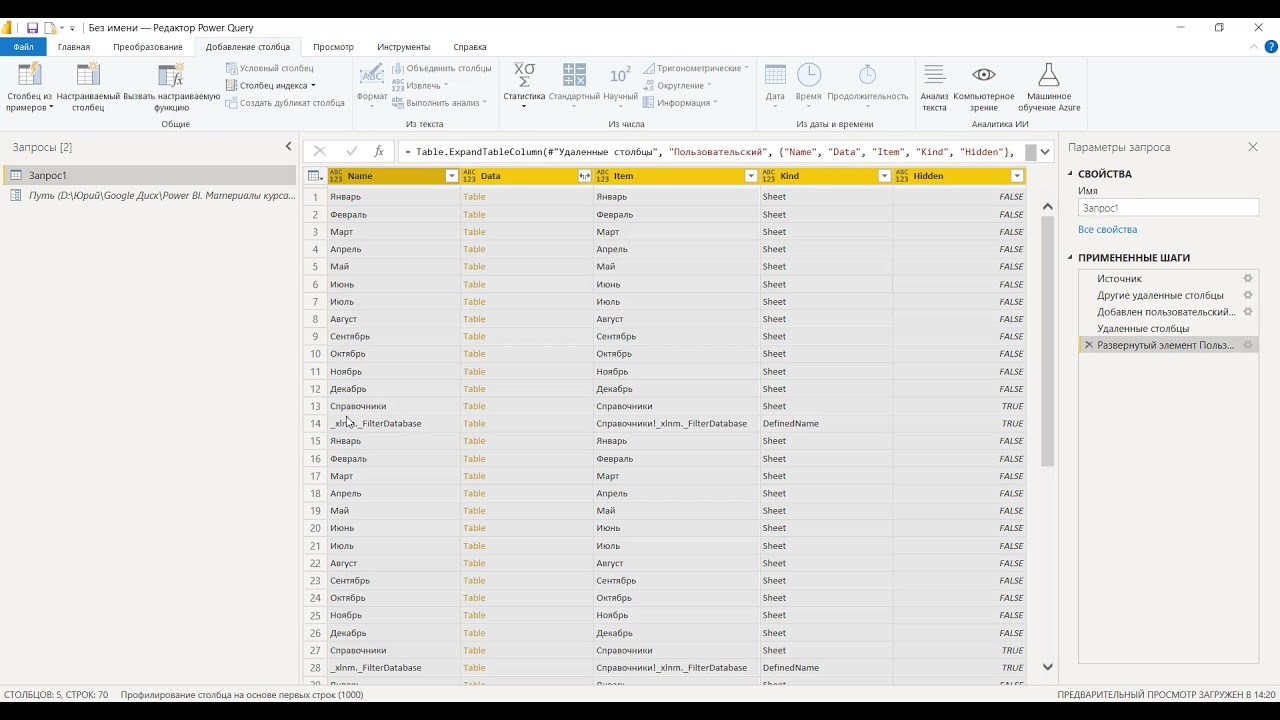This screenshot has width=1280, height=720.
Task: Open Item column filter dropdown
Action: pos(751,176)
